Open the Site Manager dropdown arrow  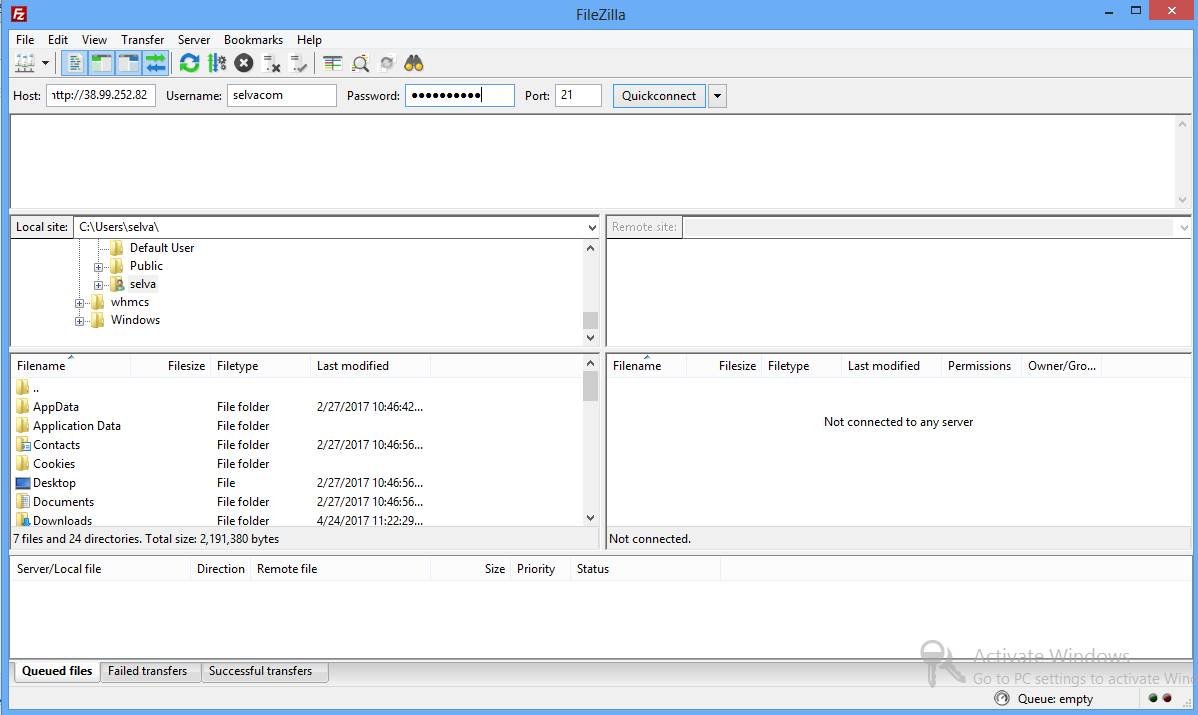45,63
